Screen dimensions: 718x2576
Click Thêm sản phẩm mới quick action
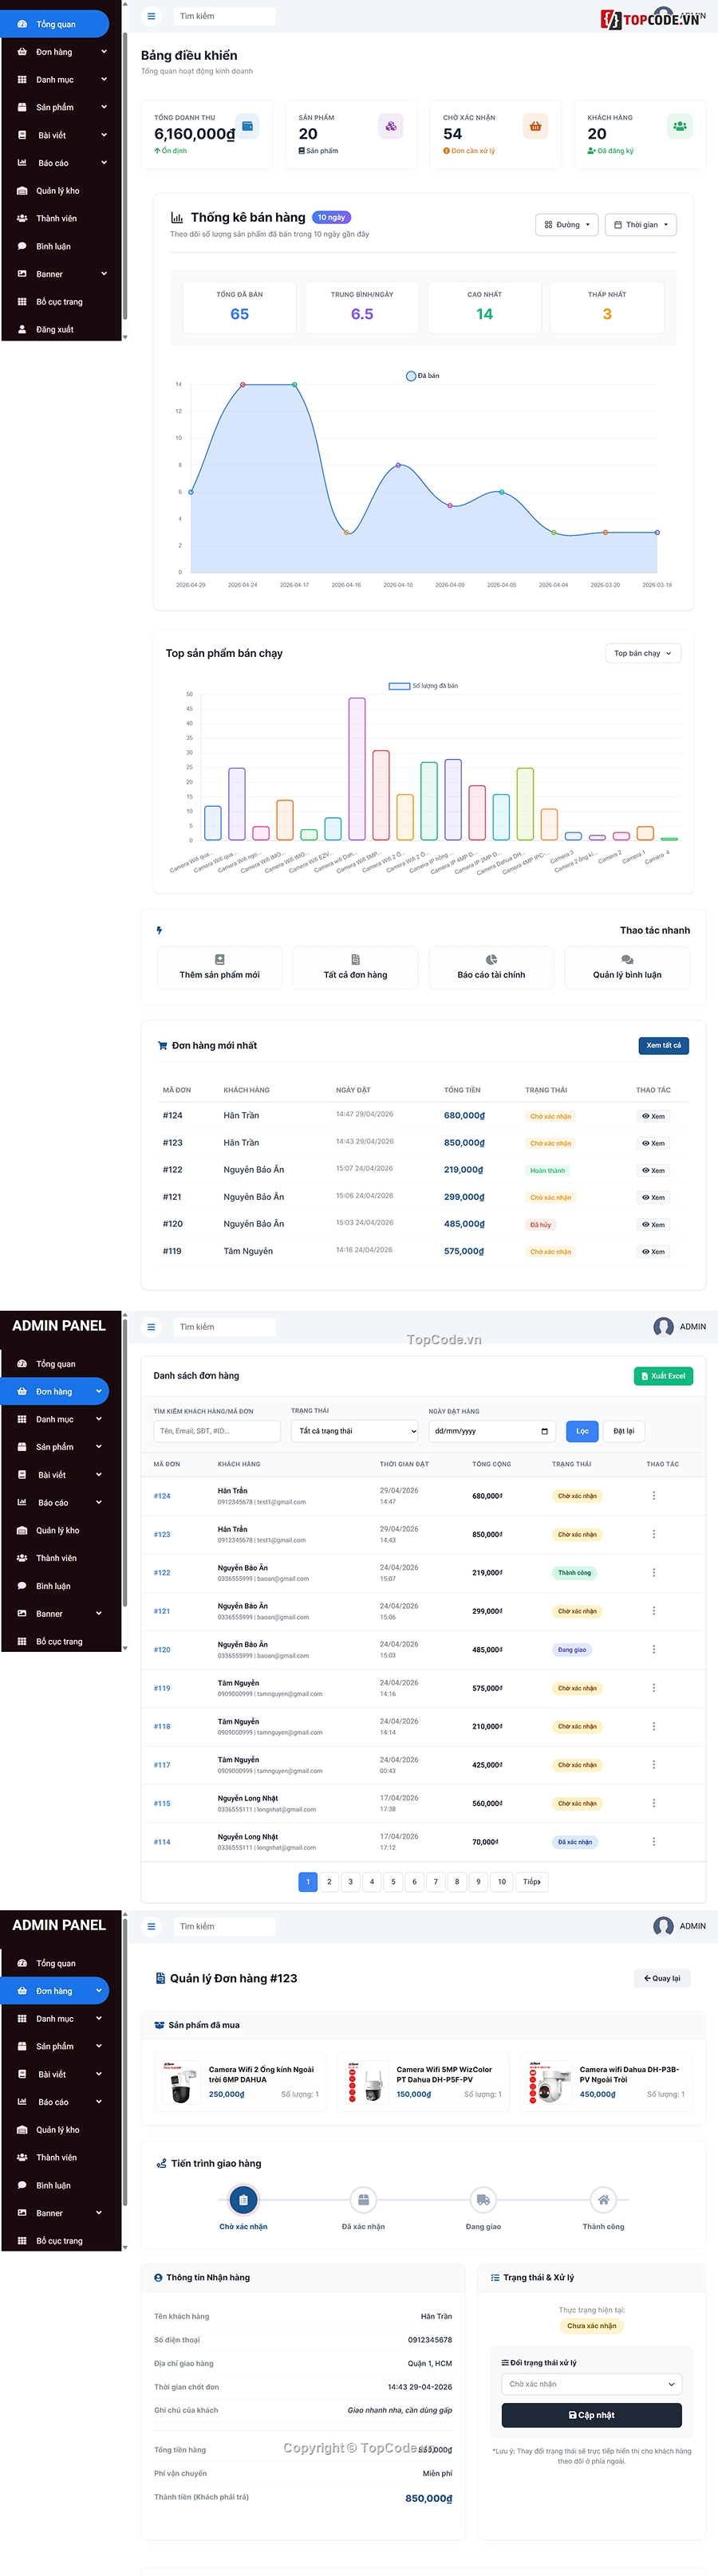pyautogui.click(x=219, y=967)
